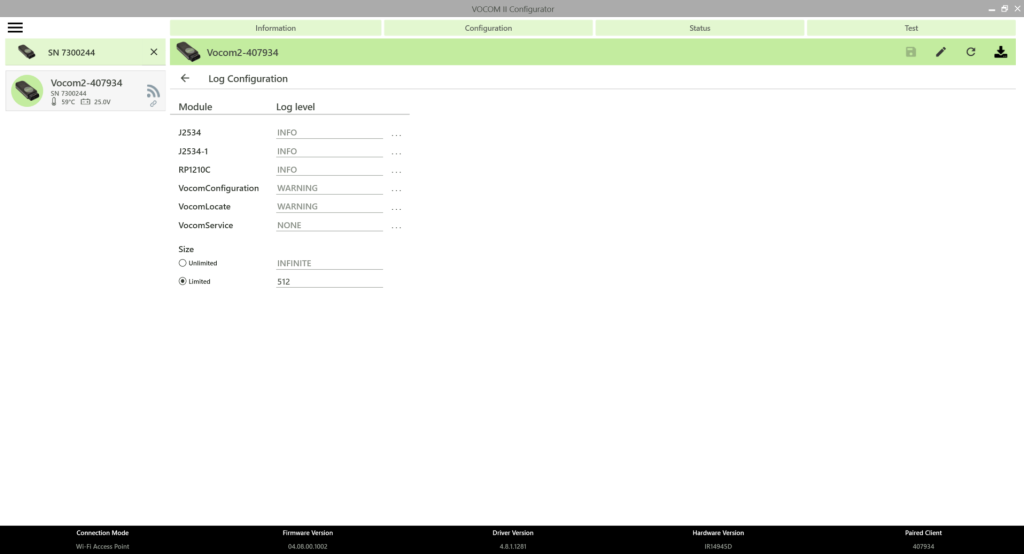Go to the Test tab
Viewport: 1024px width, 554px height.
[911, 28]
